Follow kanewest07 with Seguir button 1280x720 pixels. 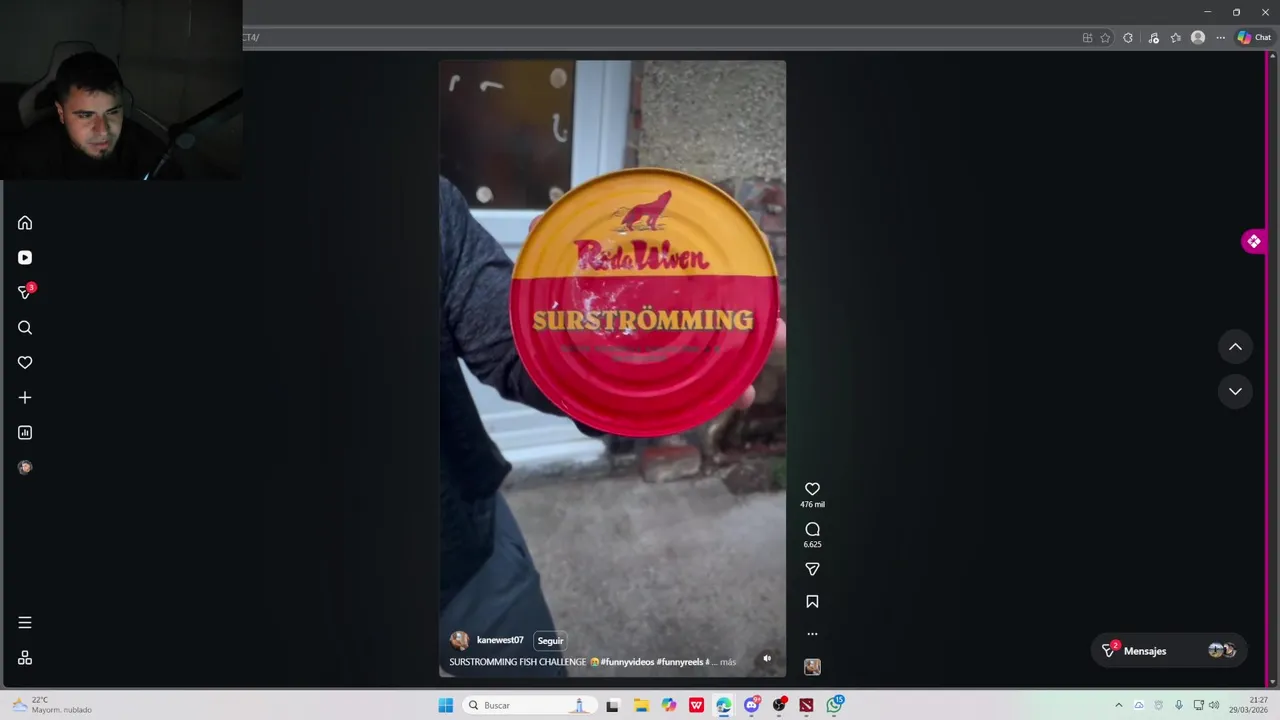click(x=550, y=641)
